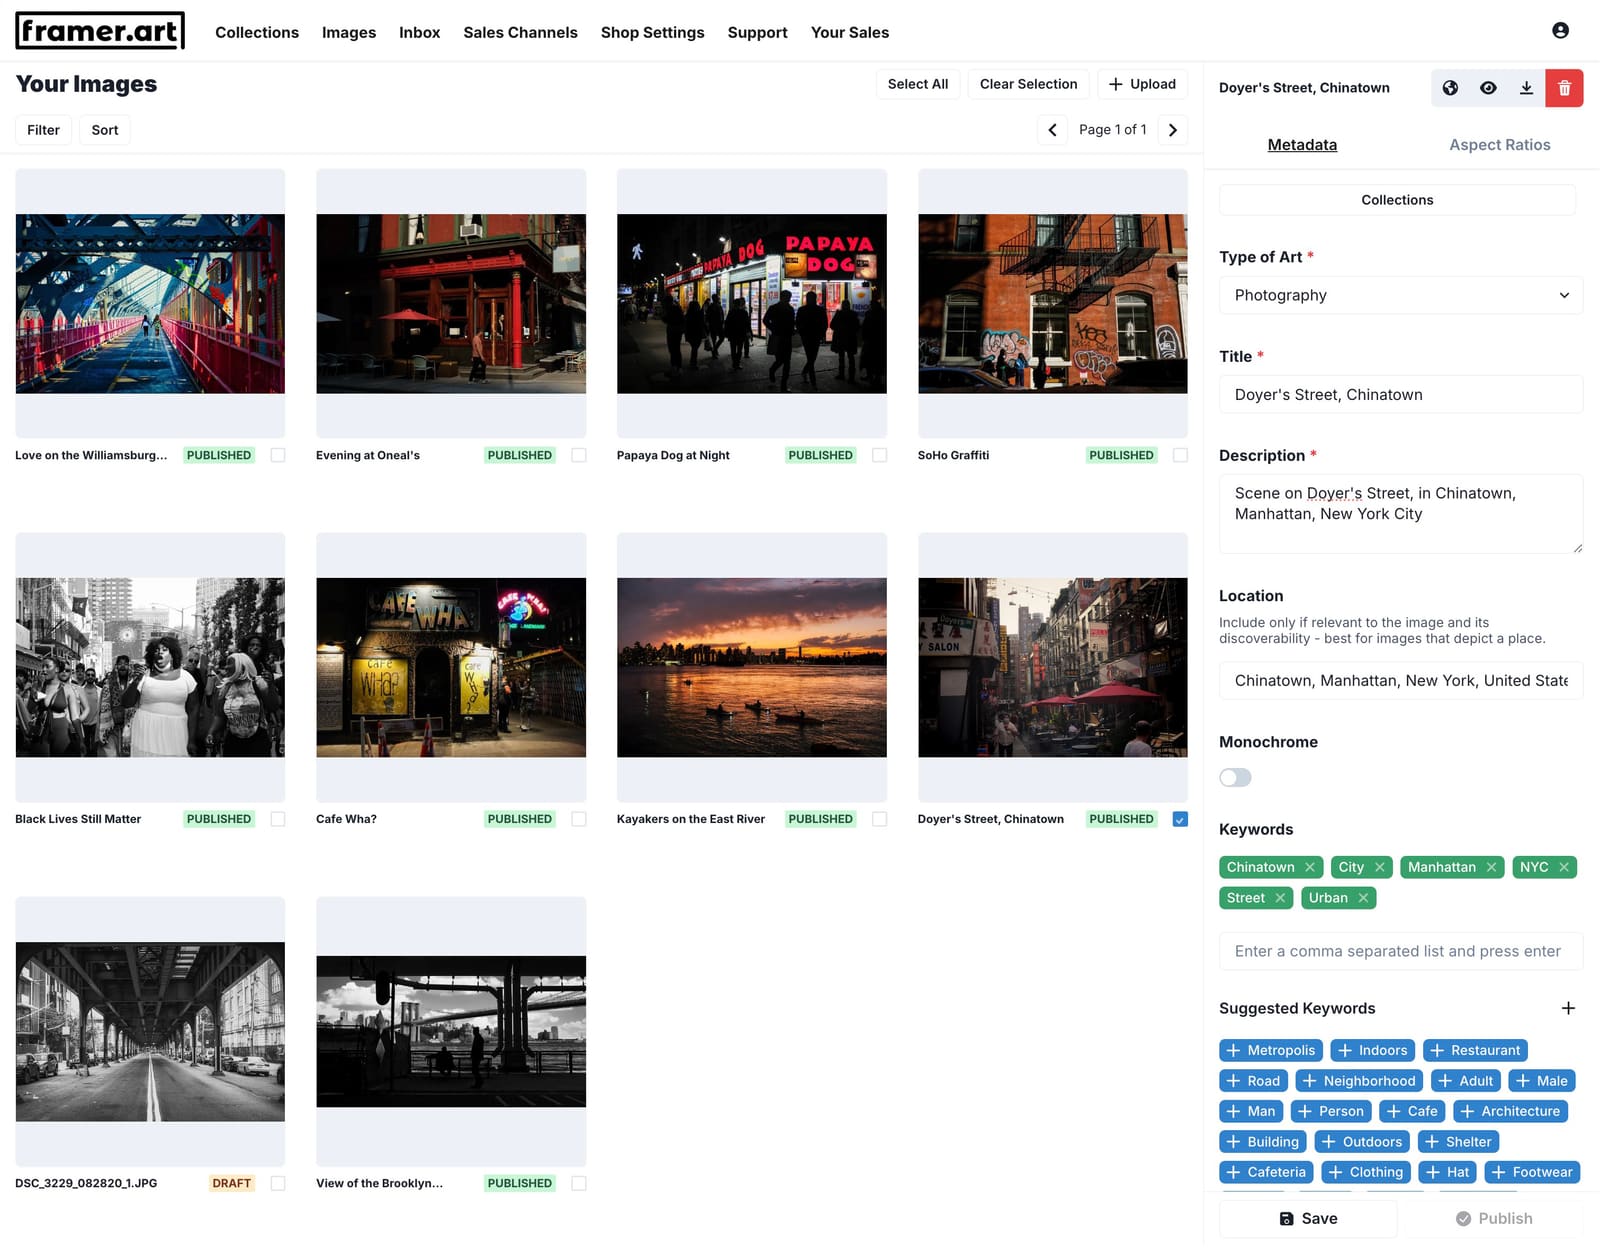Add the Architecture suggested keyword
Viewport: 1600px width, 1250px height.
1510,1111
